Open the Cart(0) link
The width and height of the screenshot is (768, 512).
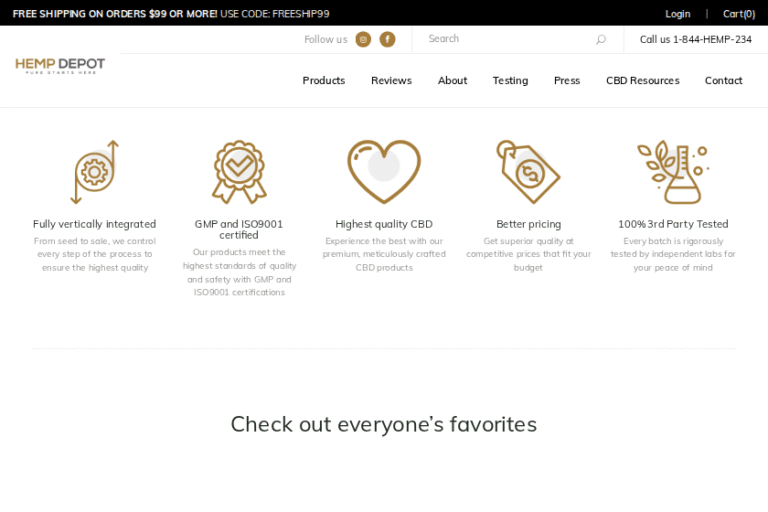point(739,14)
